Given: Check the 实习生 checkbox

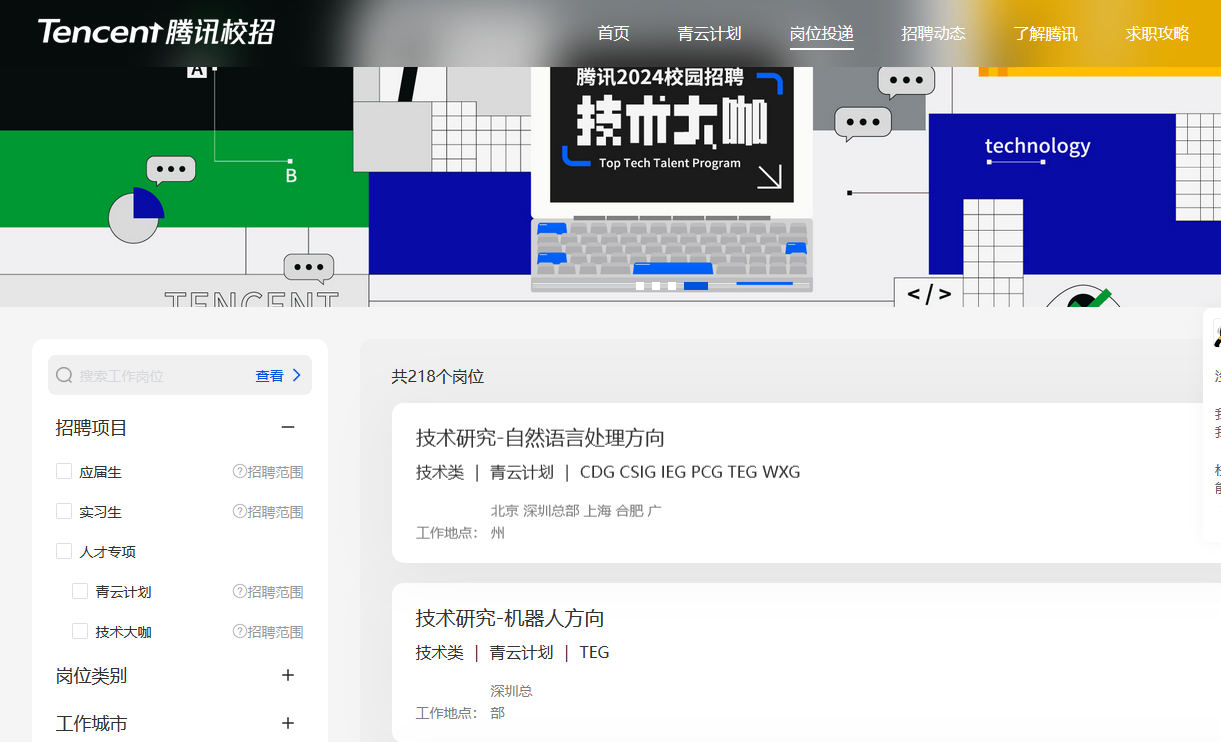Looking at the screenshot, I should pos(64,511).
